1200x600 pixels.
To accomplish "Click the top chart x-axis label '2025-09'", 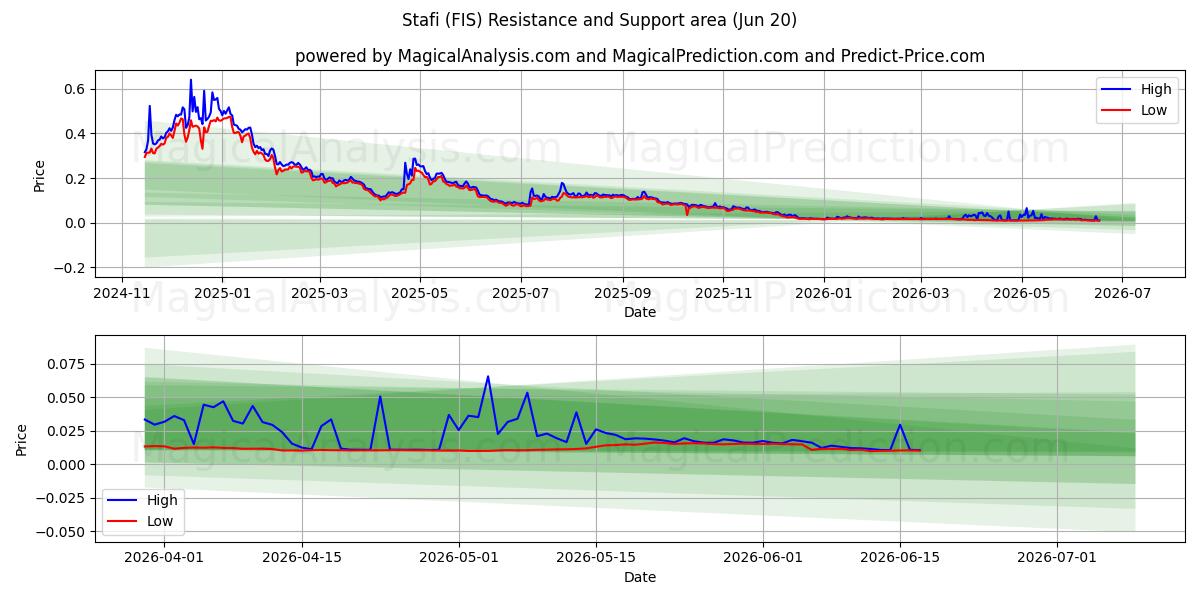I will (623, 293).
